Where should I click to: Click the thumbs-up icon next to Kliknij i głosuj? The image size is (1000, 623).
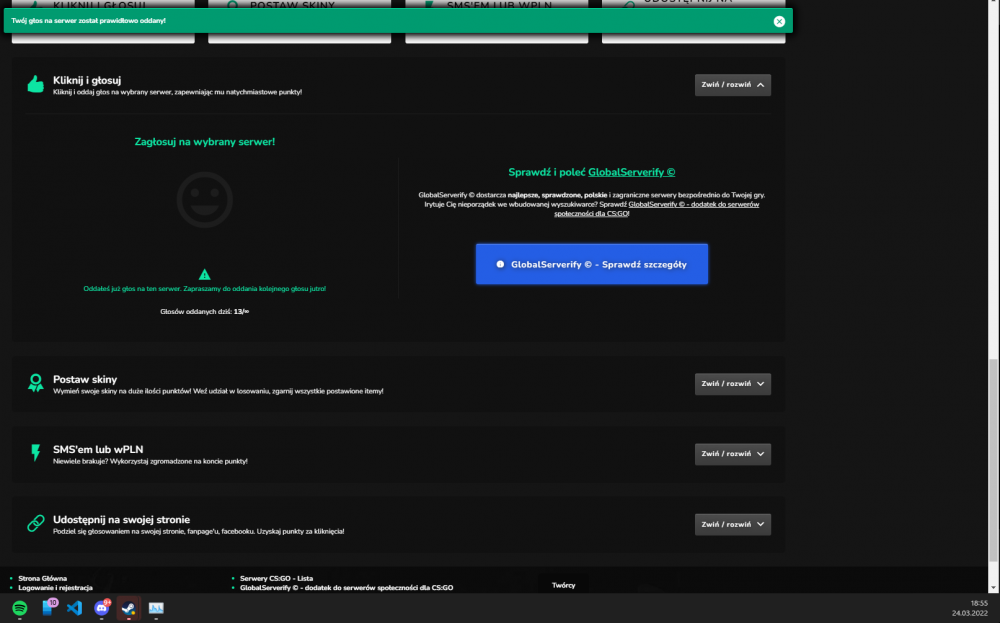pyautogui.click(x=36, y=84)
